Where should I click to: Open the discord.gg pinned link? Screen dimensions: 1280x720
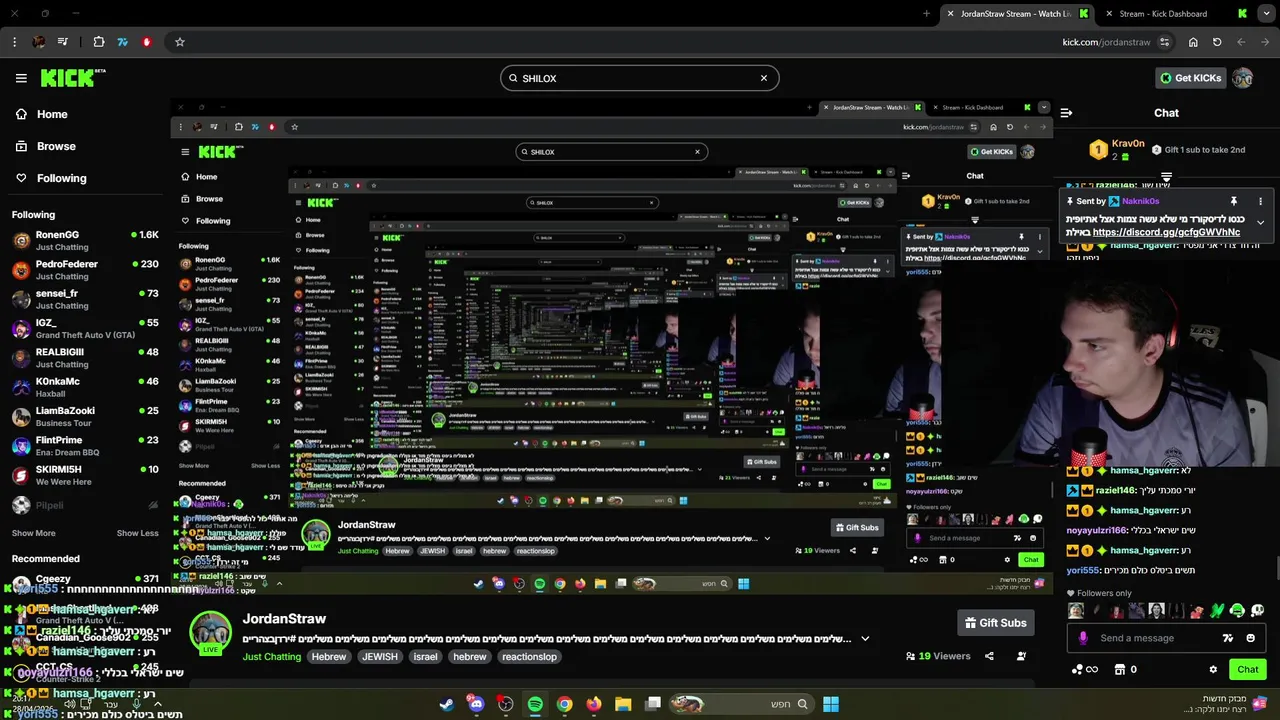pyautogui.click(x=1166, y=232)
